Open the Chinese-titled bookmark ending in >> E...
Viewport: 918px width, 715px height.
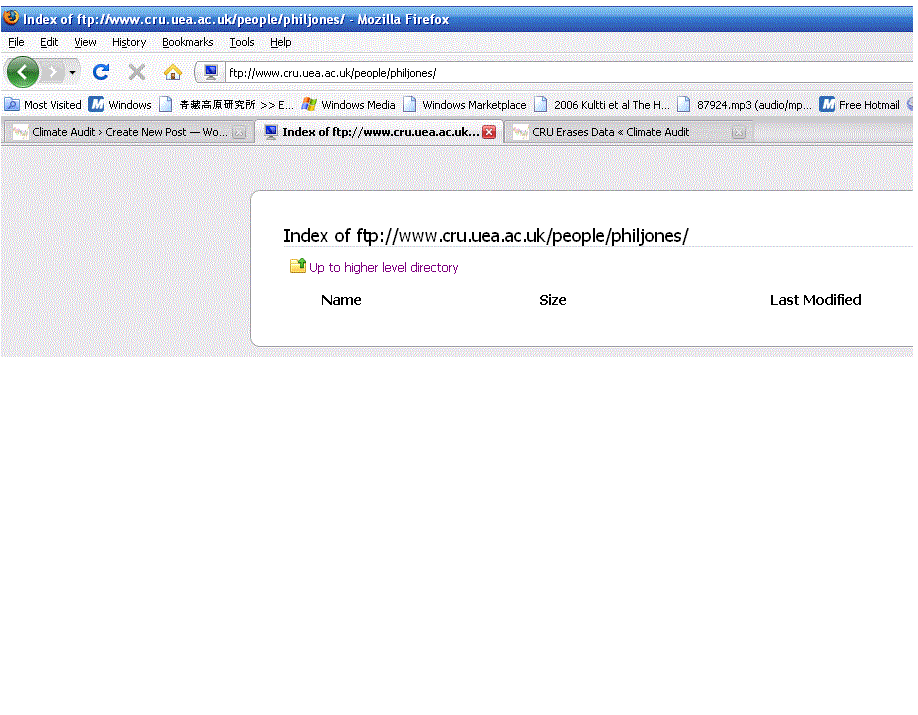click(226, 105)
